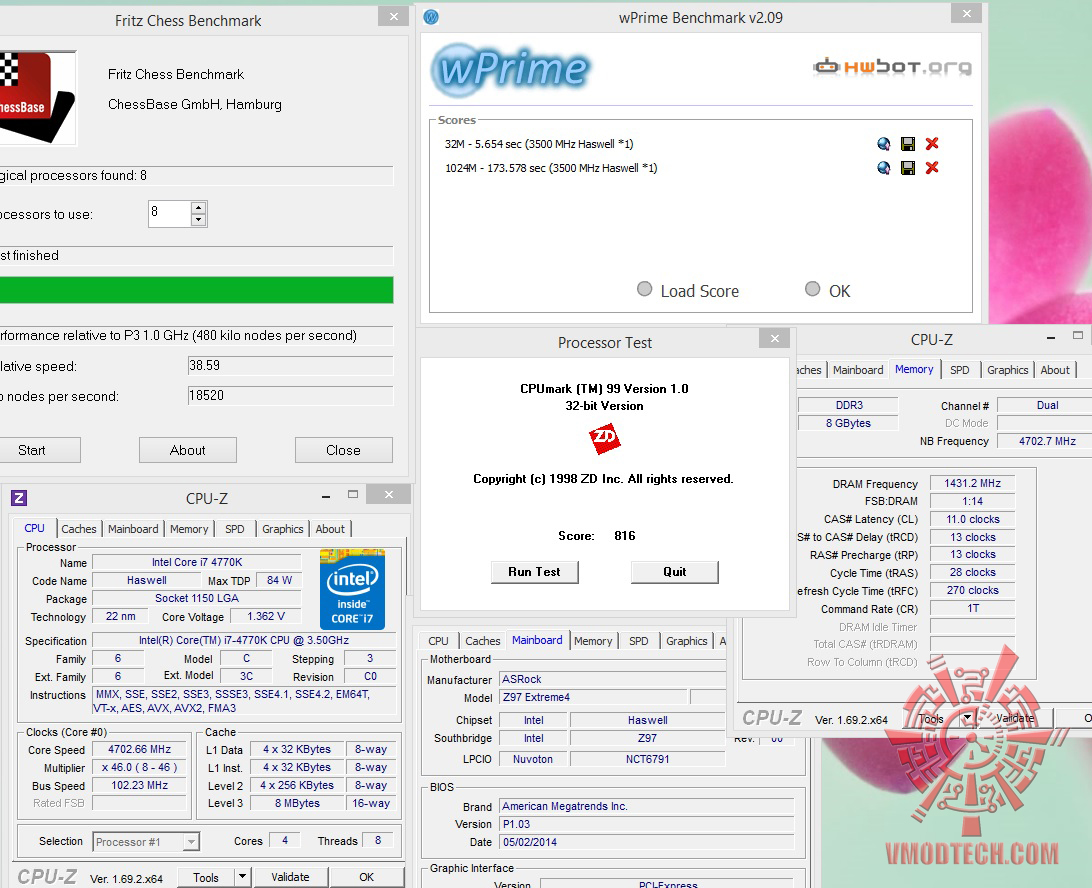Switch to Caches tab in left CPU-Z

(79, 529)
